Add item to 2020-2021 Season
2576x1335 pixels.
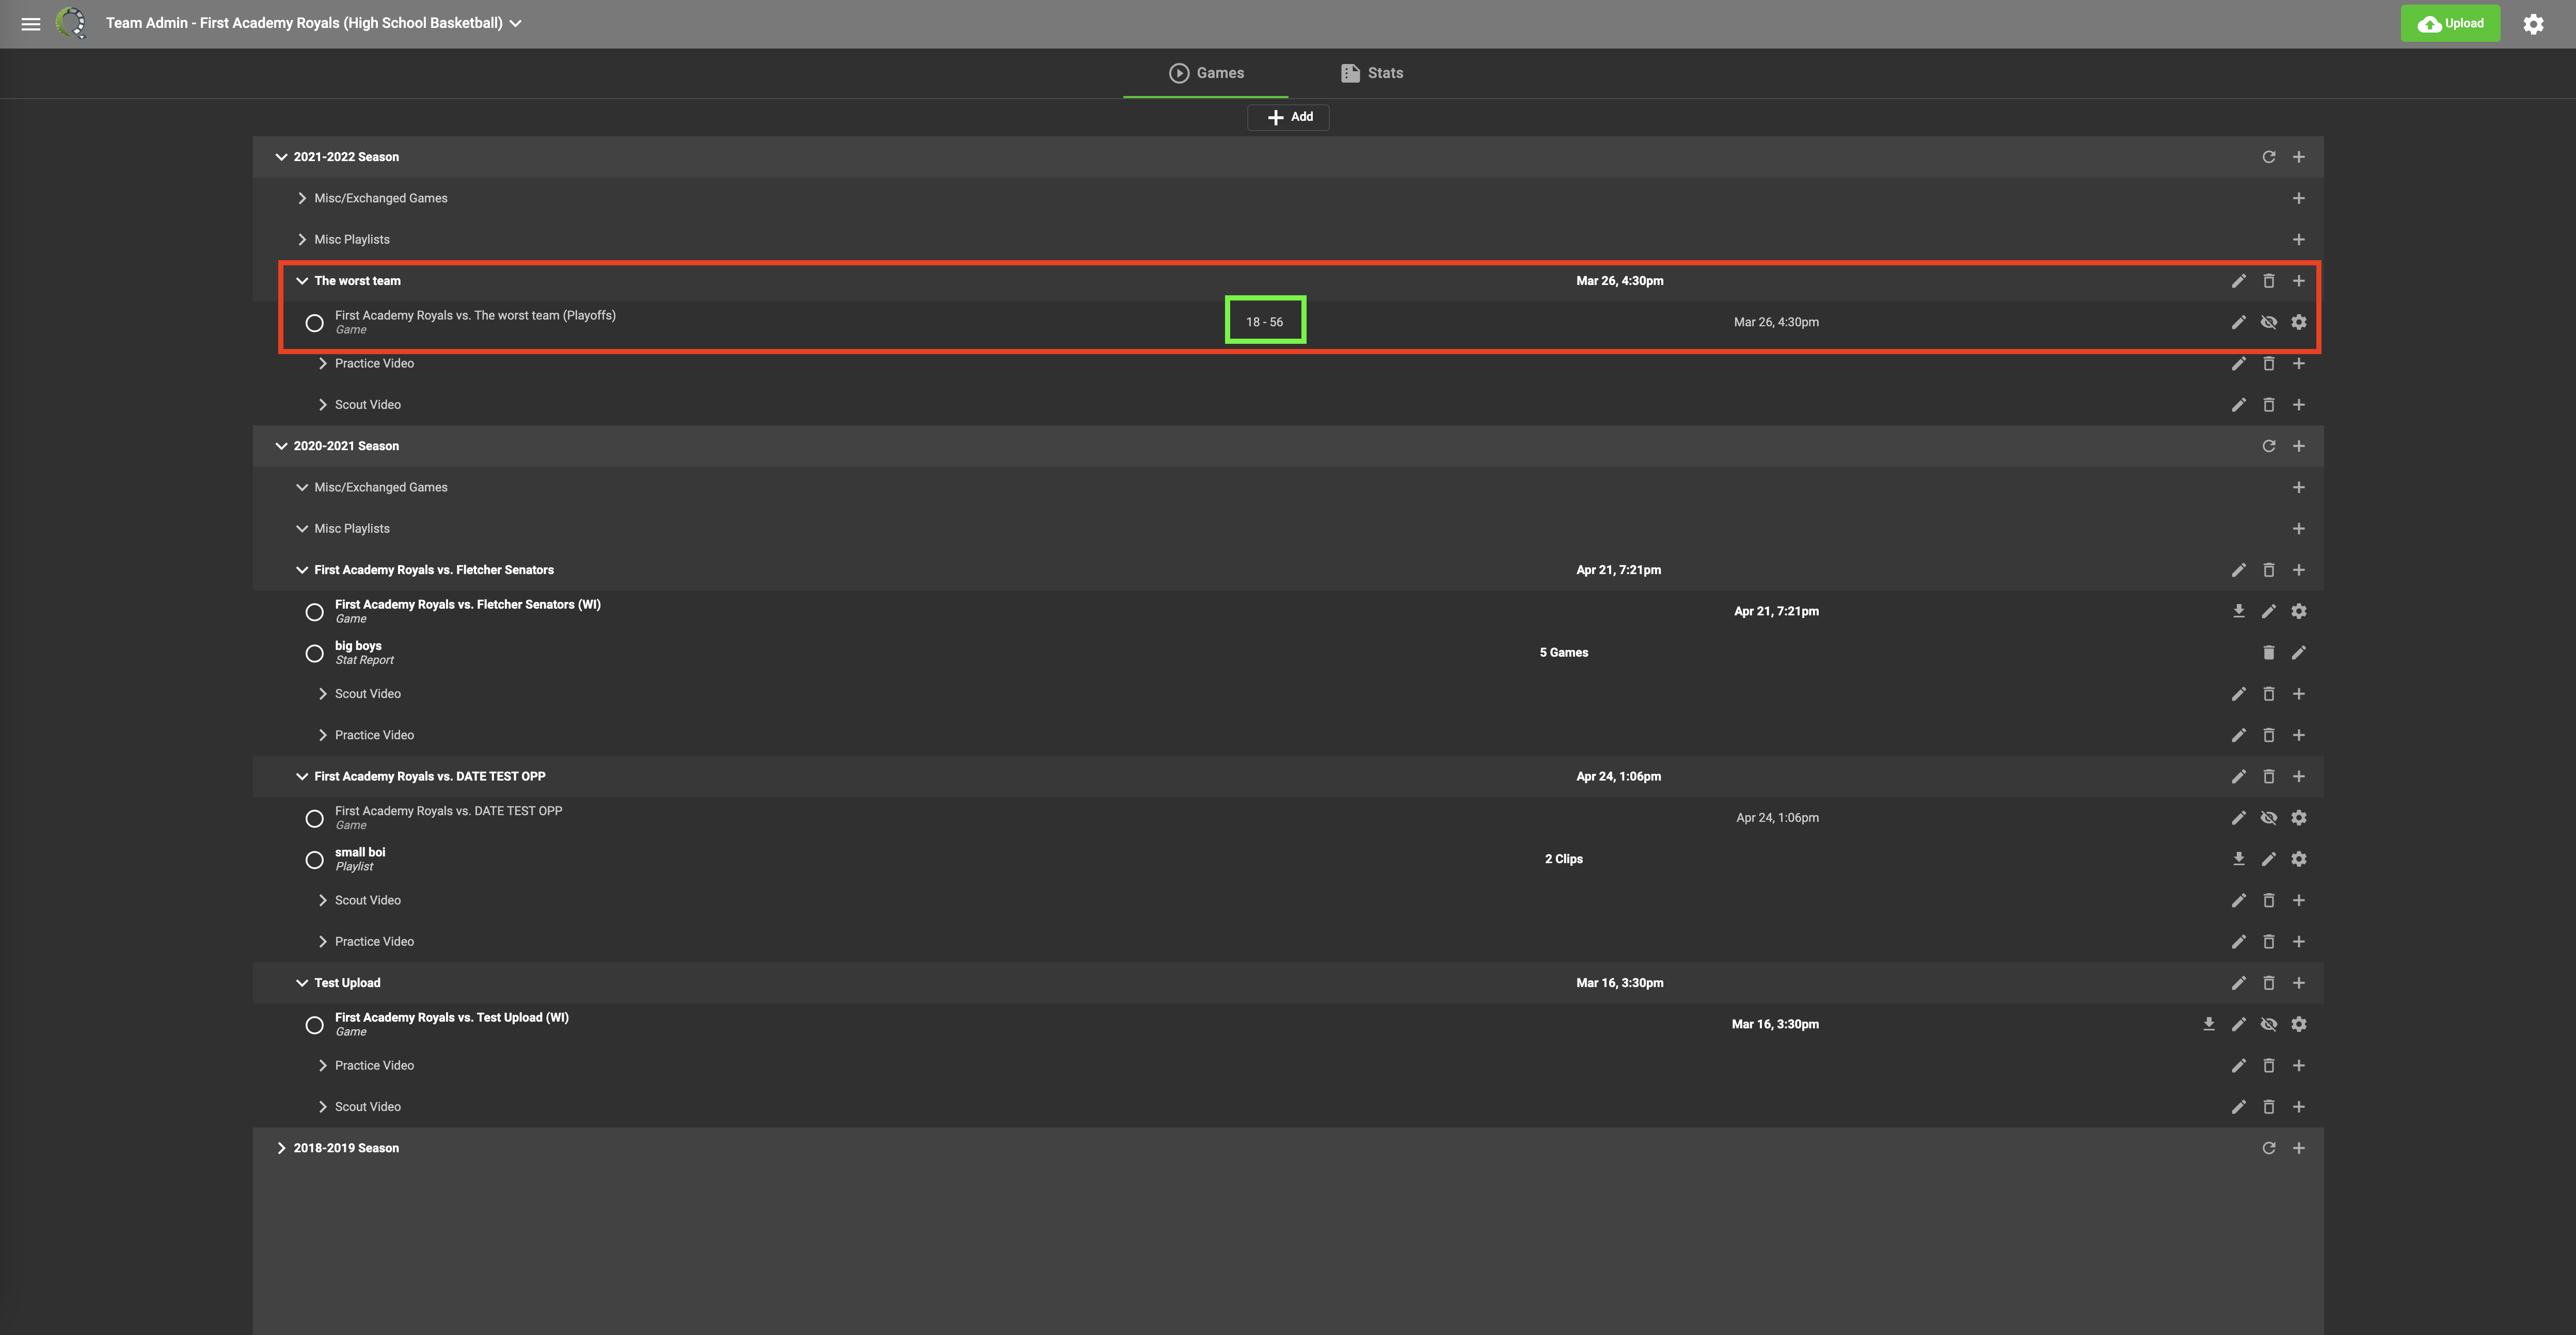2299,446
